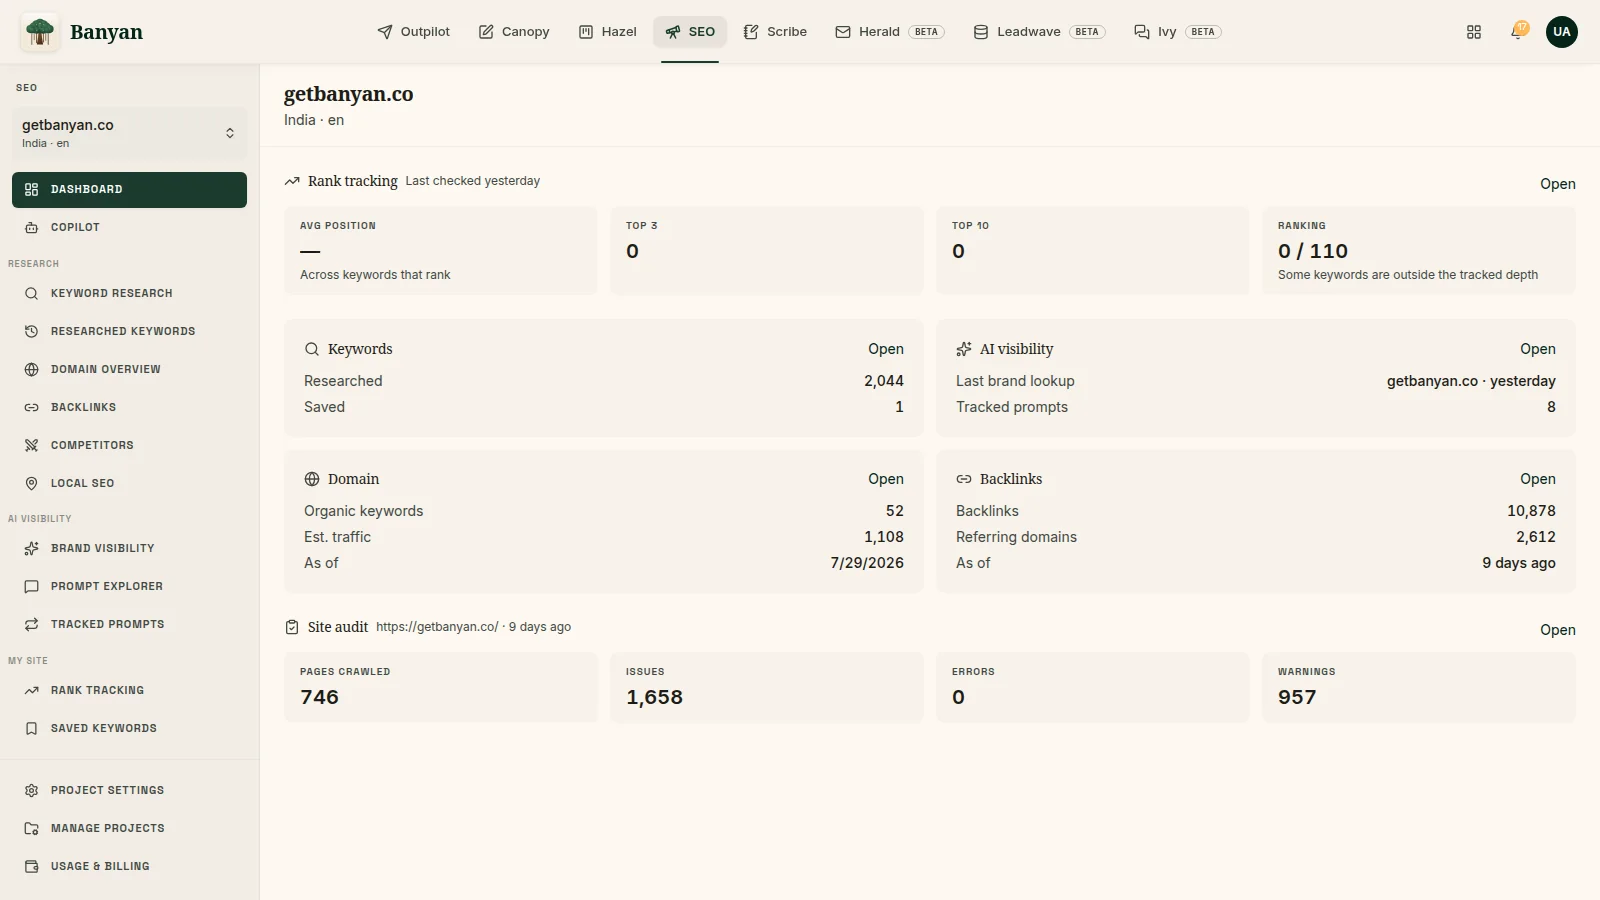Click the Copilot robot icon

tap(31, 227)
